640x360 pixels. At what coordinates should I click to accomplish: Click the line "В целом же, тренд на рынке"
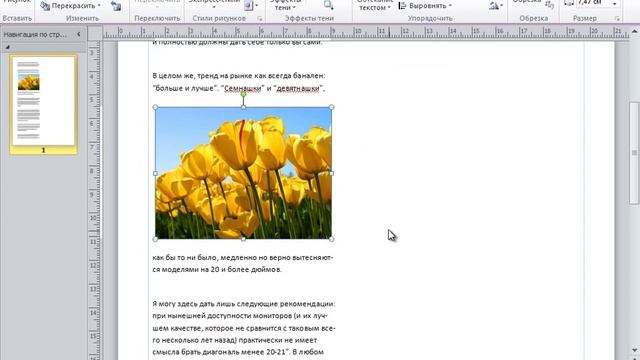239,76
